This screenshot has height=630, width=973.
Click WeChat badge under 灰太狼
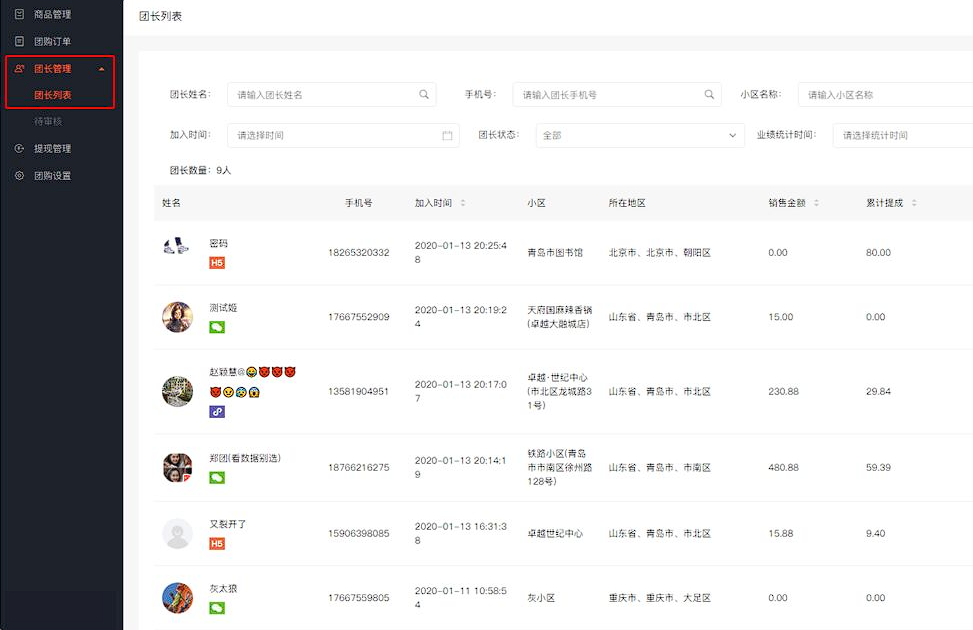point(217,608)
